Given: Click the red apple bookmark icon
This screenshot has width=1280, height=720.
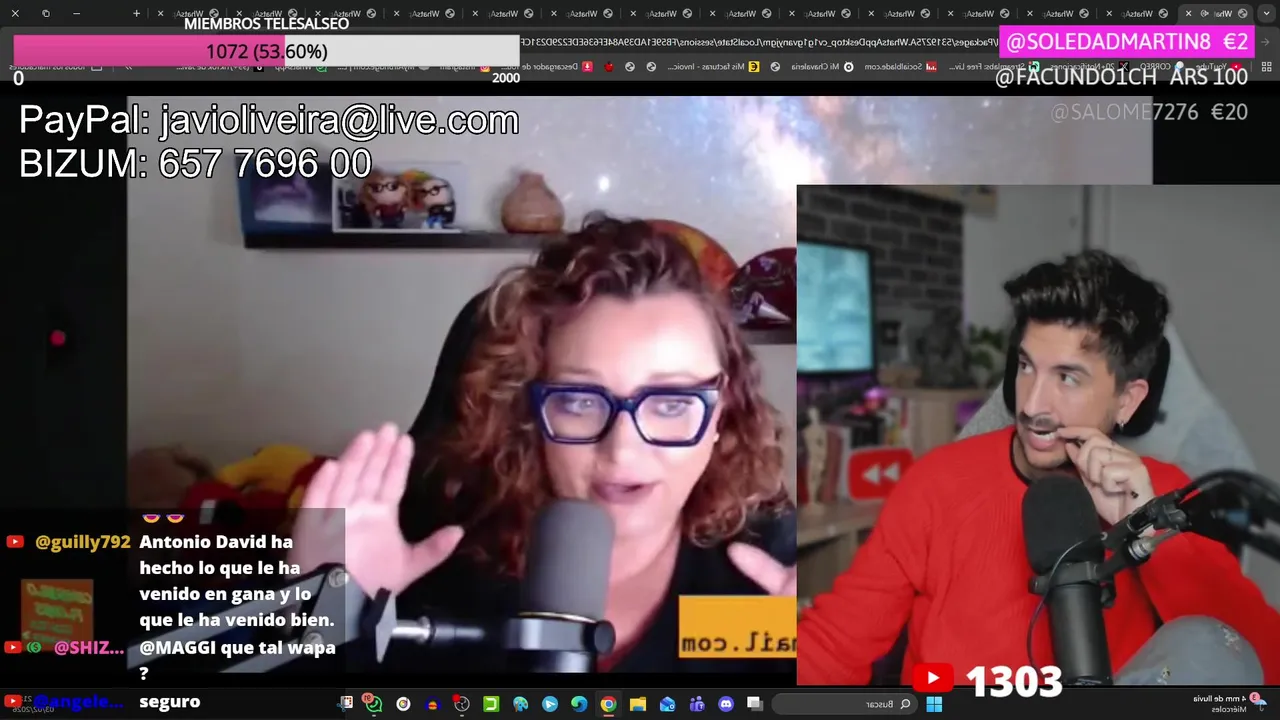Looking at the screenshot, I should pyautogui.click(x=609, y=66).
